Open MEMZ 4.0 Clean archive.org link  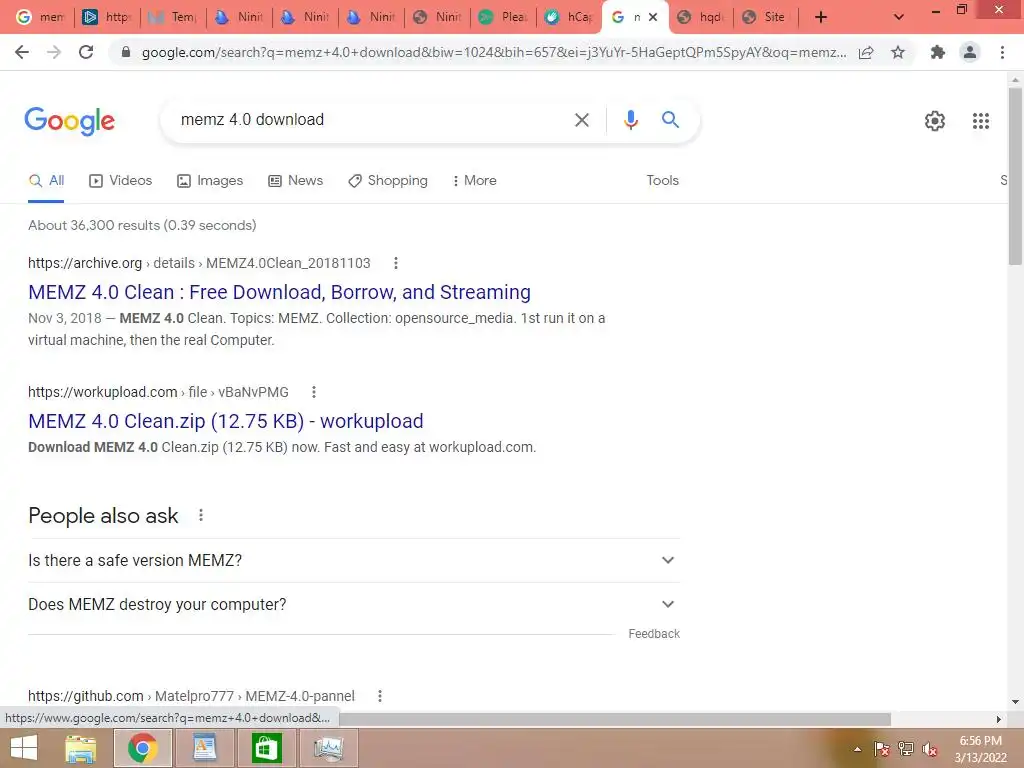click(280, 292)
